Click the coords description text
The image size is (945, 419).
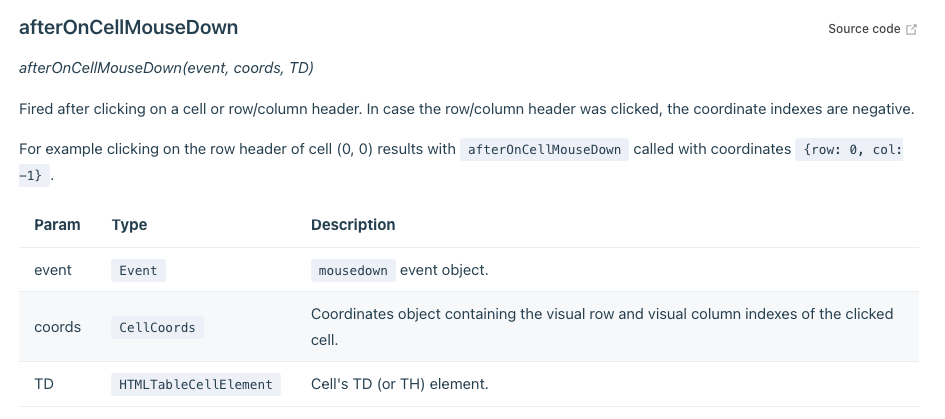tap(602, 327)
